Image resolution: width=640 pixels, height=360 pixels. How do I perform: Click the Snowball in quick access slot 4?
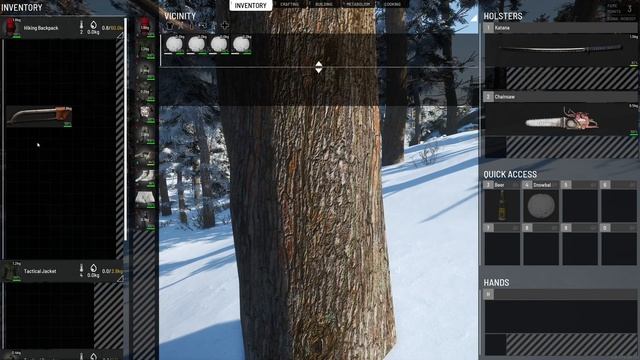pos(541,205)
